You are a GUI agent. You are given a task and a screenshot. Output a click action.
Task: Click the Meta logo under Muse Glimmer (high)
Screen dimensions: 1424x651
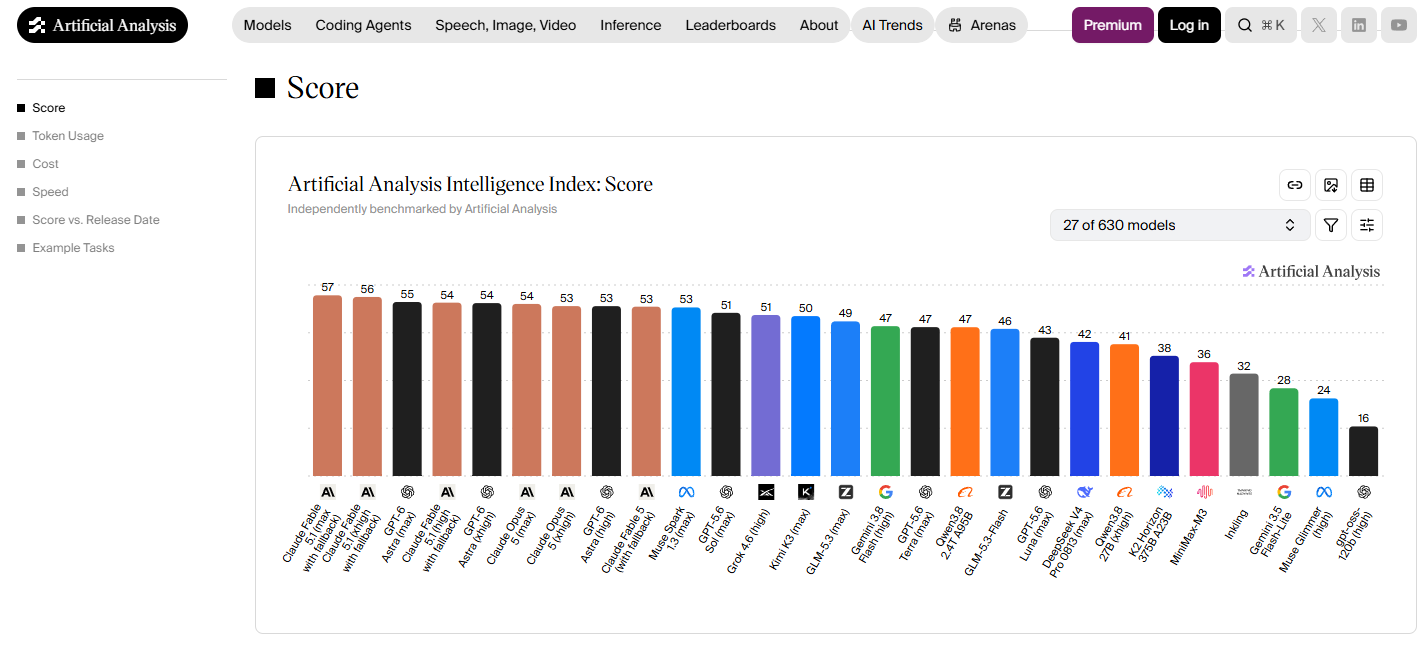[x=1324, y=492]
